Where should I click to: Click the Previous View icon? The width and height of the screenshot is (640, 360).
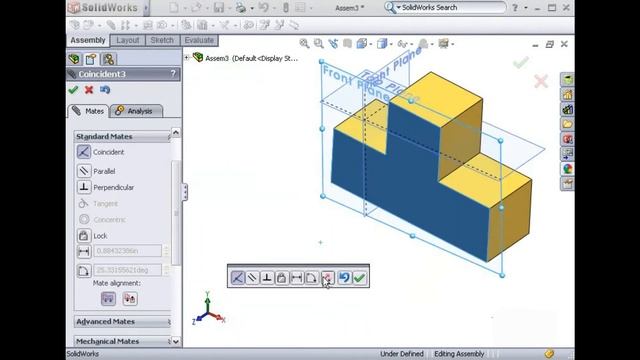pos(333,44)
